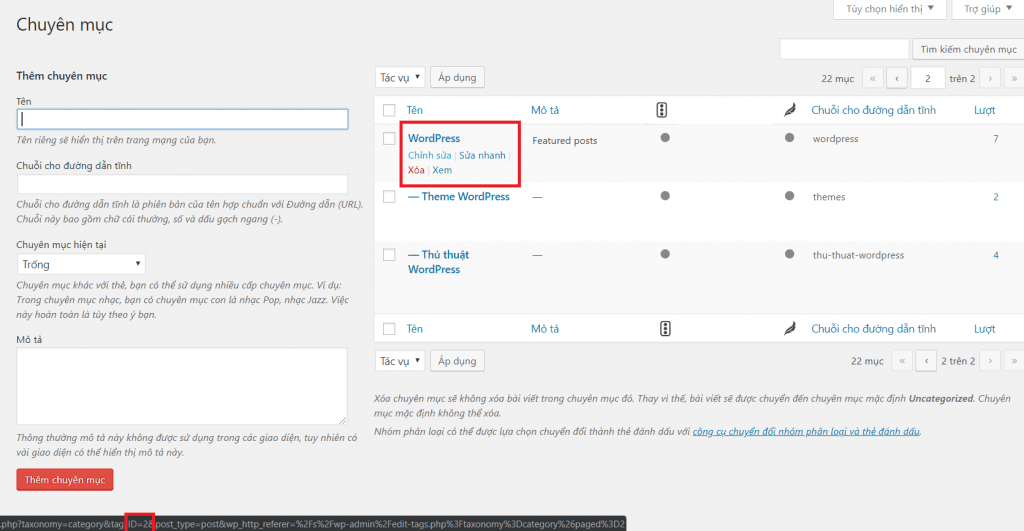Click the SEO score traffic-light icon in the top header

(662, 110)
